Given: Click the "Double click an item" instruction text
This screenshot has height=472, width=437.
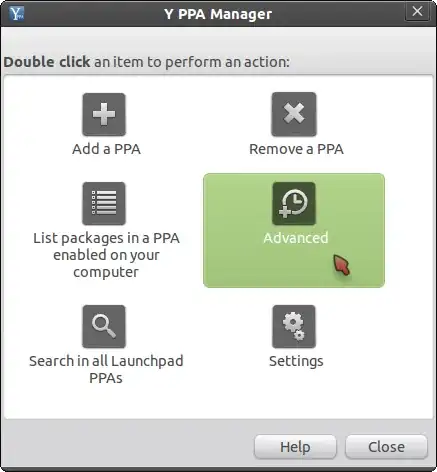Looking at the screenshot, I should tap(147, 62).
